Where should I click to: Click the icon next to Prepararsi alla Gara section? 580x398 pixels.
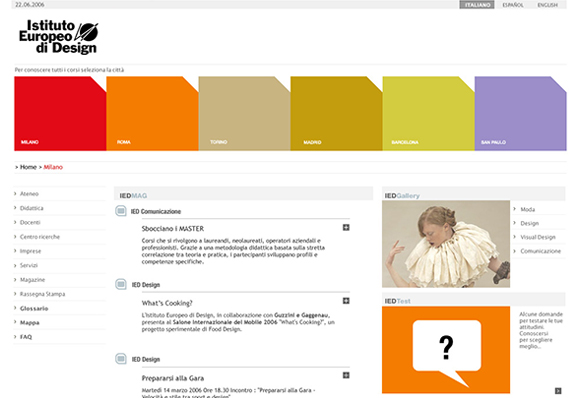click(x=121, y=358)
